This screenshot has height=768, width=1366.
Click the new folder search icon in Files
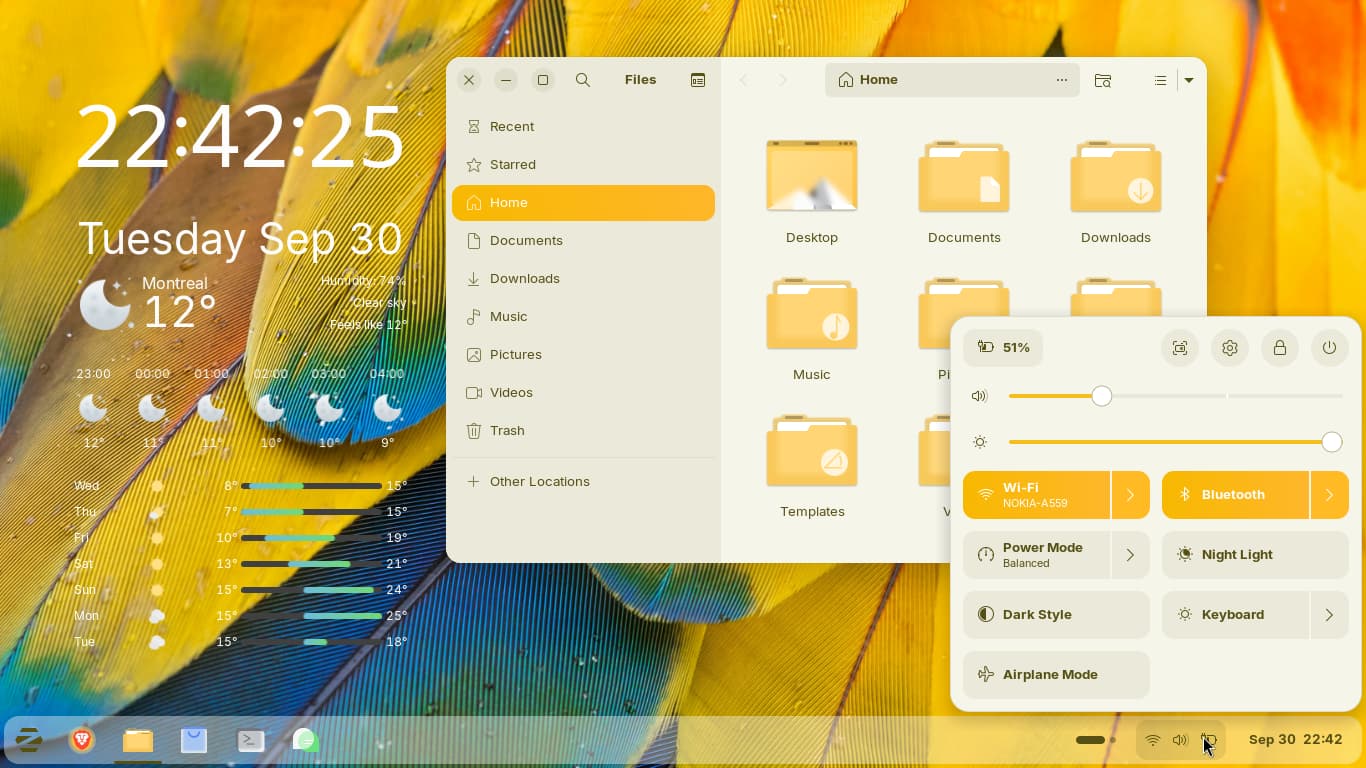pos(1103,80)
